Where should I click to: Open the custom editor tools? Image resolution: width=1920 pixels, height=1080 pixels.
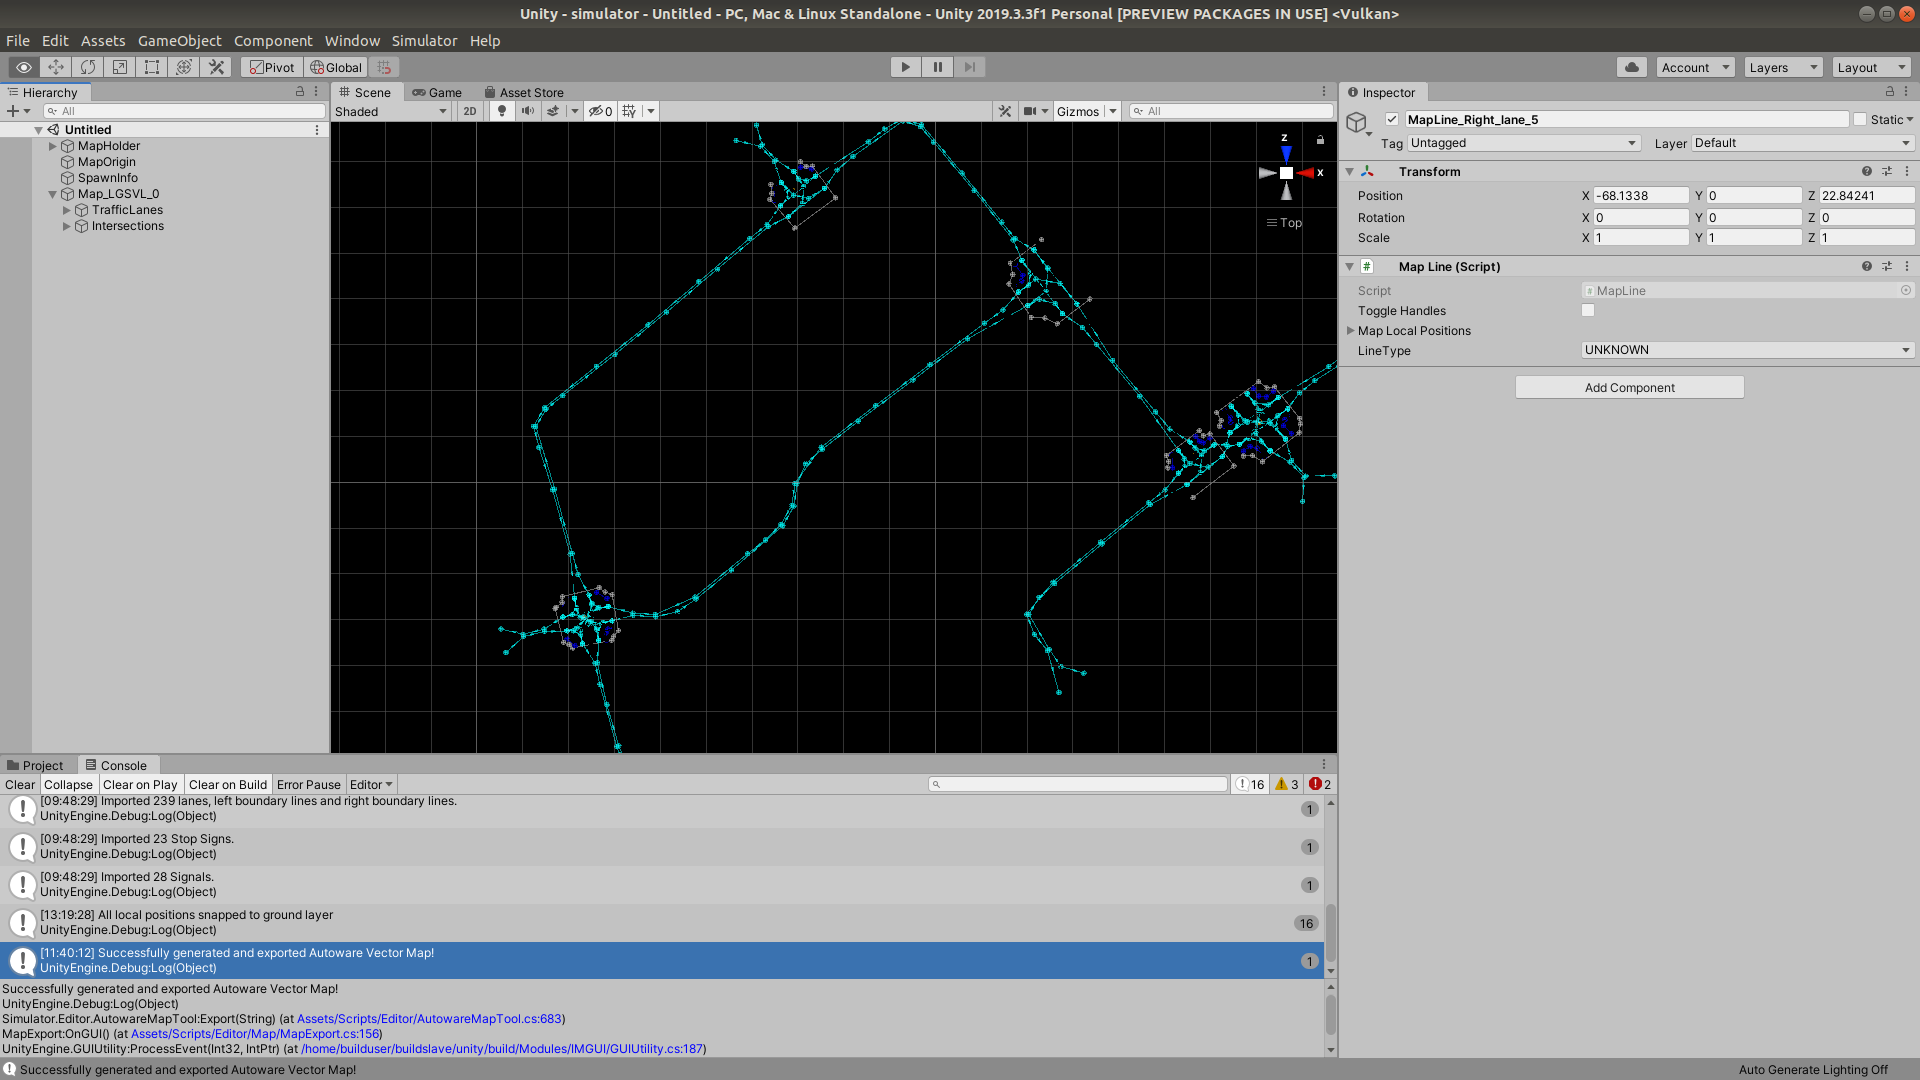tap(216, 67)
